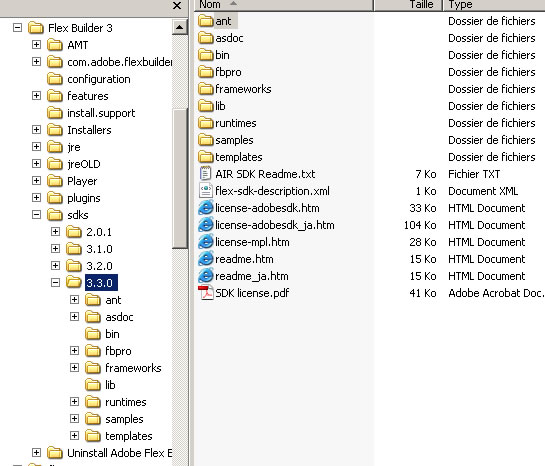Expand the 3.1.0 sdk tree node
Viewport: 545px width, 466px height.
coord(55,248)
